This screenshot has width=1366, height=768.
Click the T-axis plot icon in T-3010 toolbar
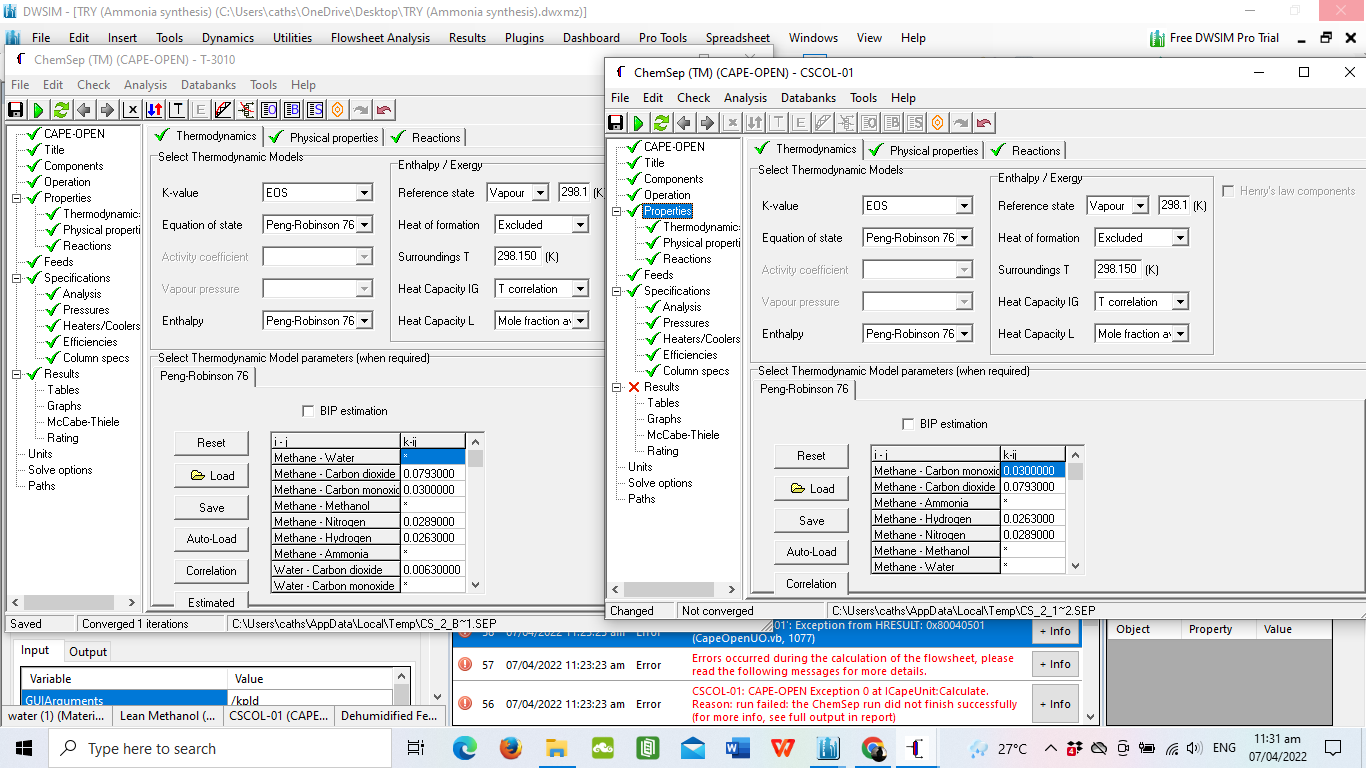[177, 110]
